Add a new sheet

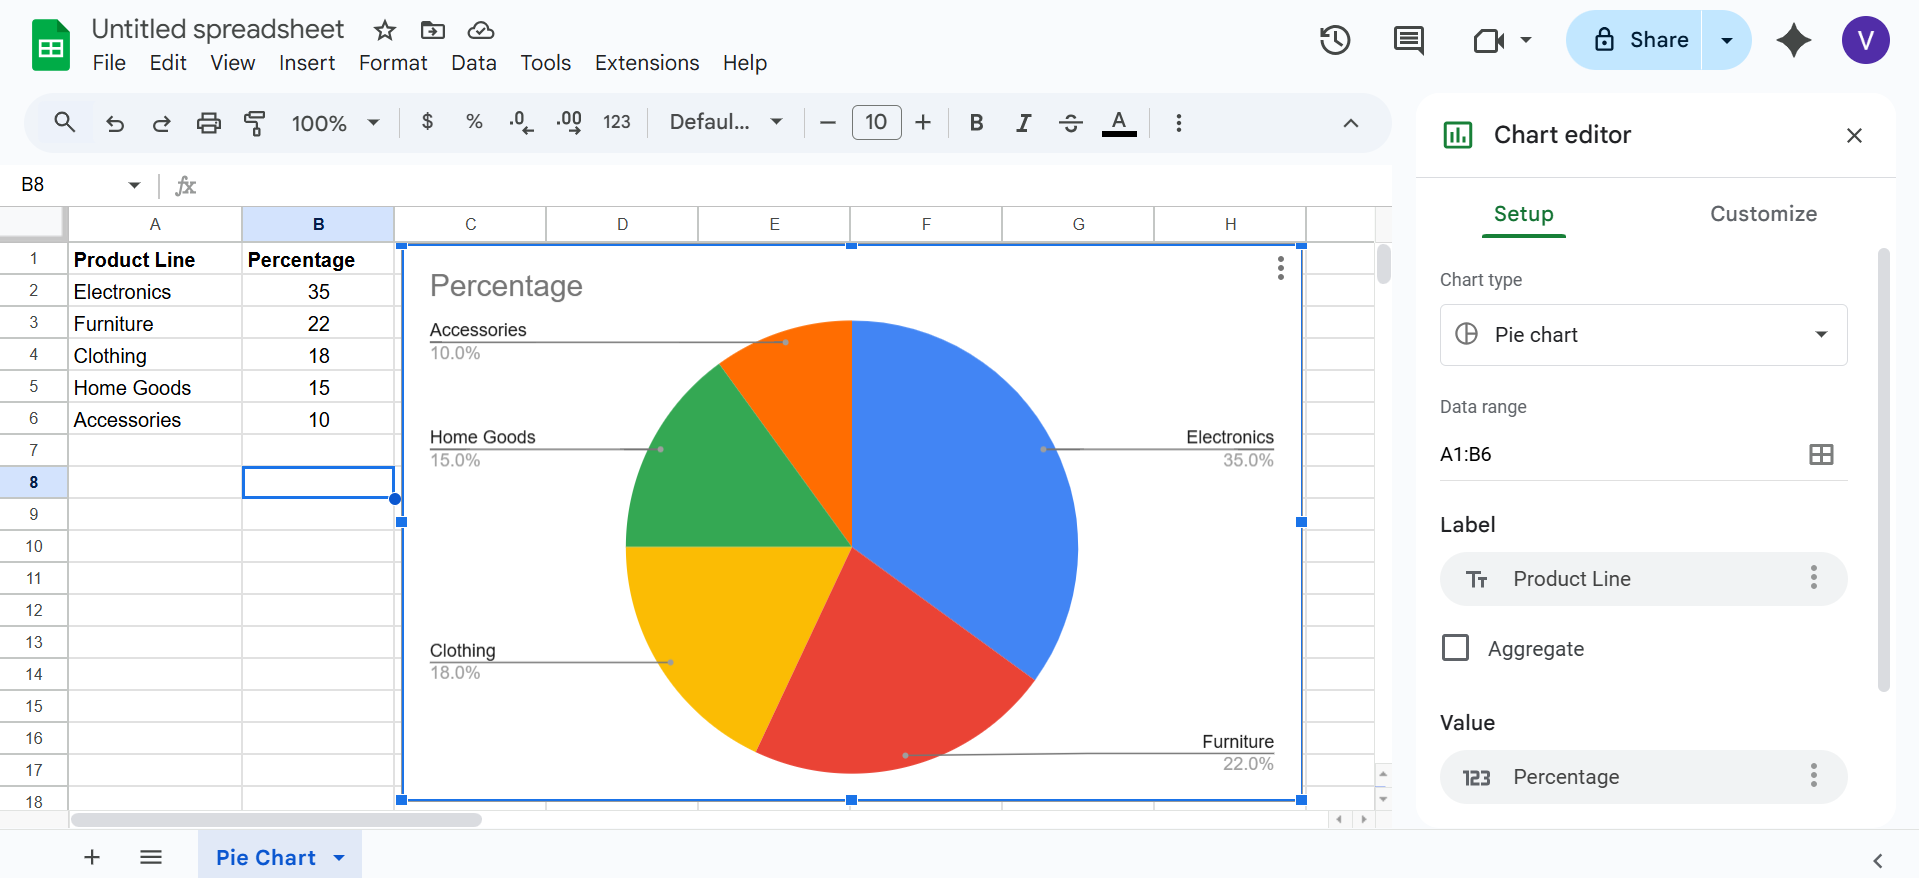92,857
